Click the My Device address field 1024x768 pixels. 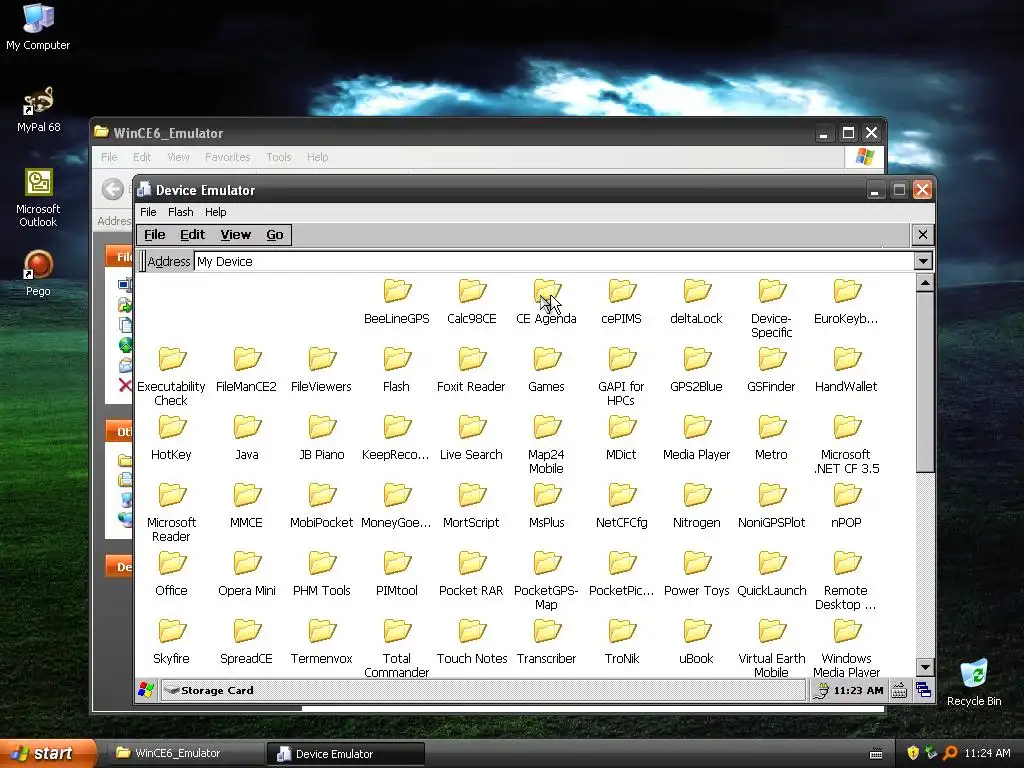click(x=554, y=261)
